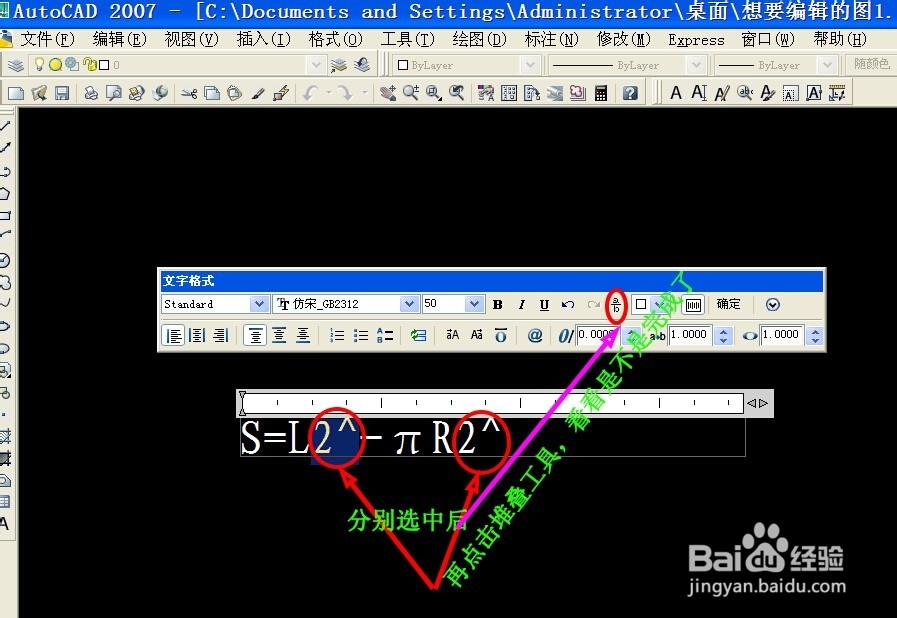Click the Plot printer icon
This screenshot has width=897, height=618.
pyautogui.click(x=91, y=93)
